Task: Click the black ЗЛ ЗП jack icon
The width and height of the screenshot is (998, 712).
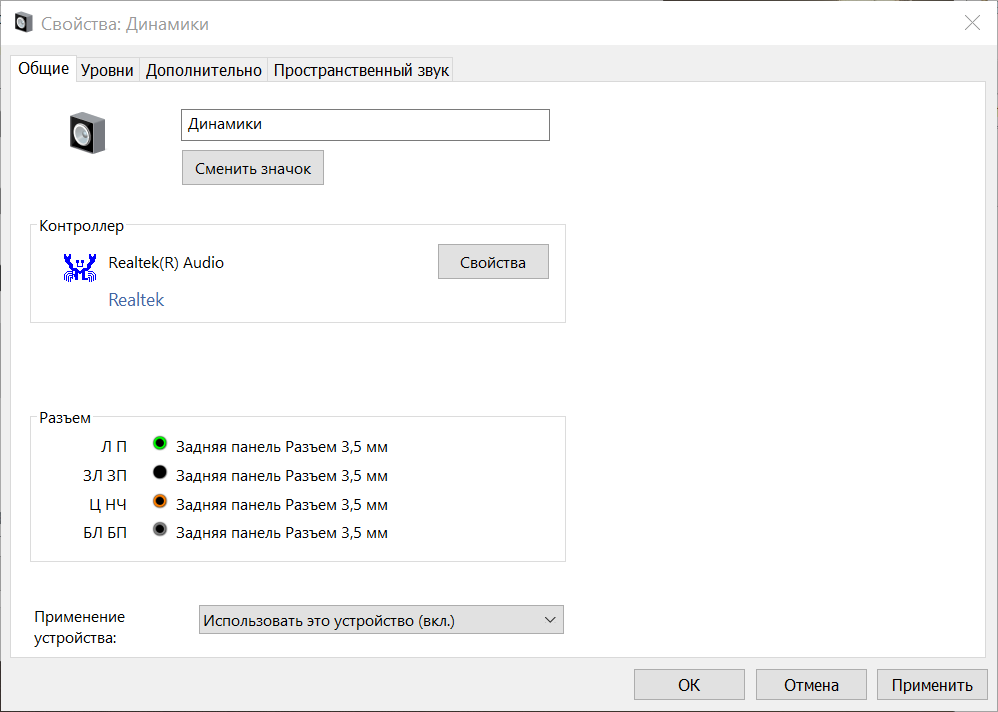Action: [x=159, y=473]
